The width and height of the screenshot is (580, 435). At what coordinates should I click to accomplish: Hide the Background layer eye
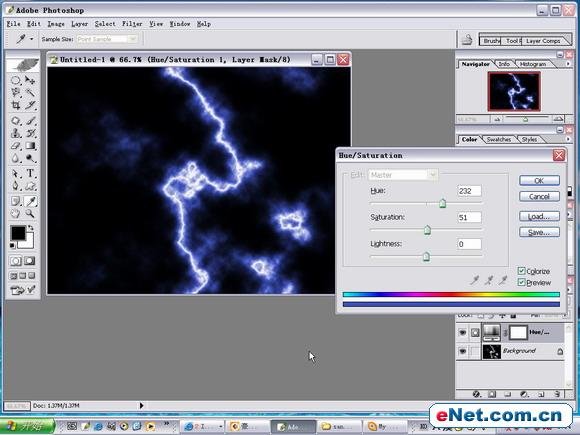point(462,351)
